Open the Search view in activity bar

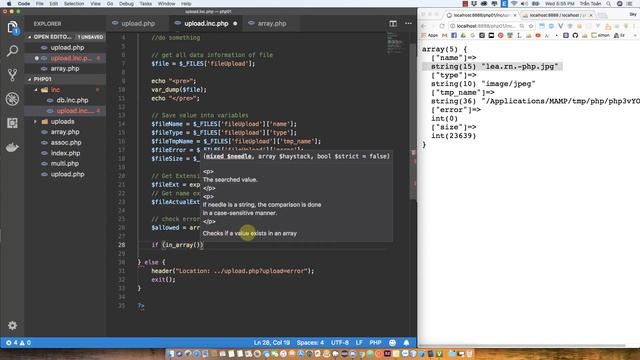[12, 51]
